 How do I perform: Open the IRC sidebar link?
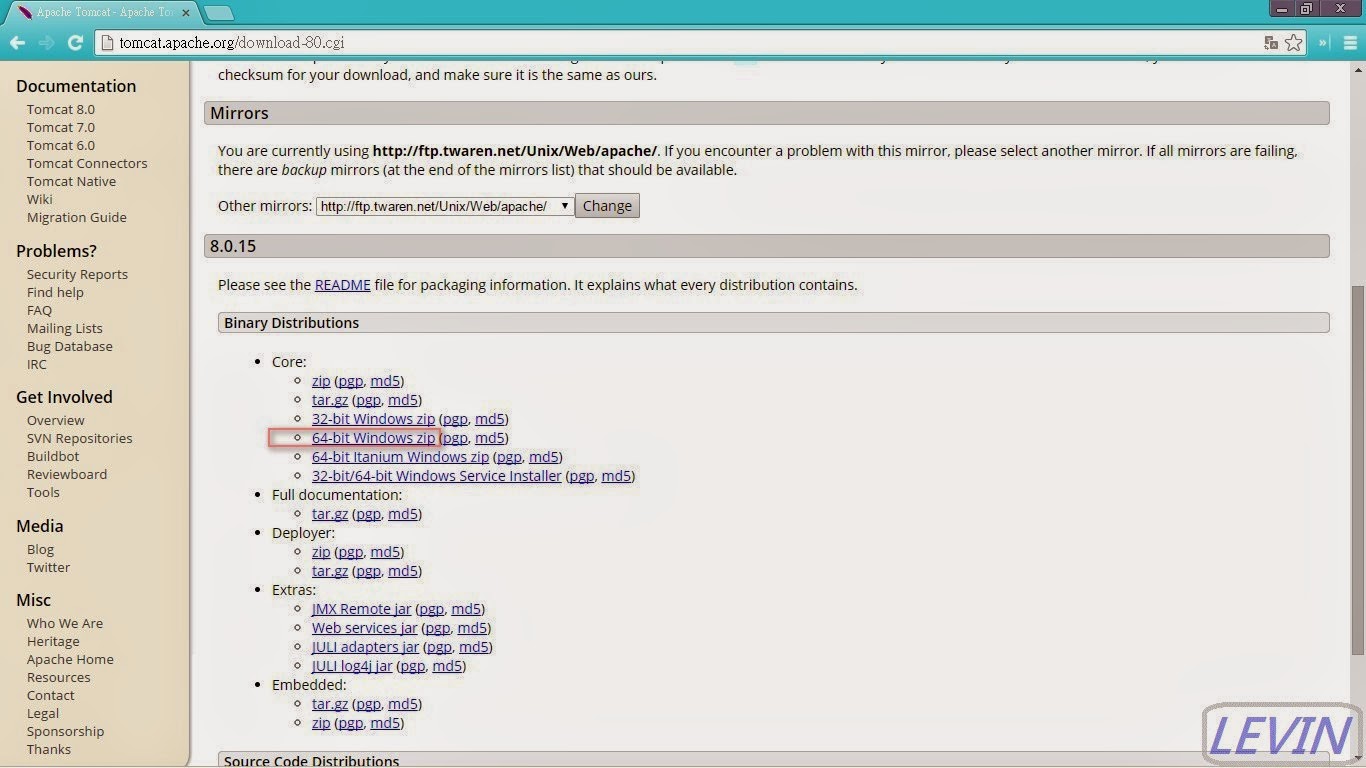point(37,365)
